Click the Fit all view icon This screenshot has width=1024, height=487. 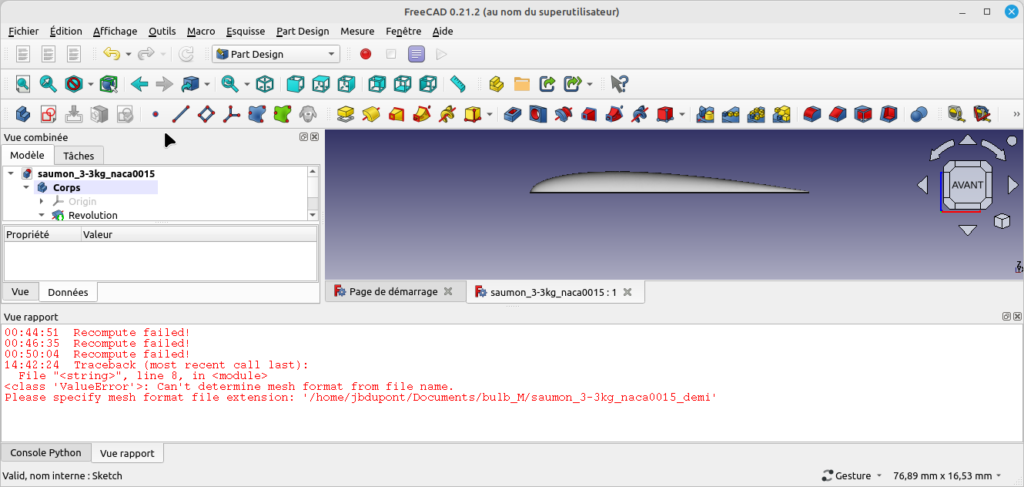[x=22, y=84]
